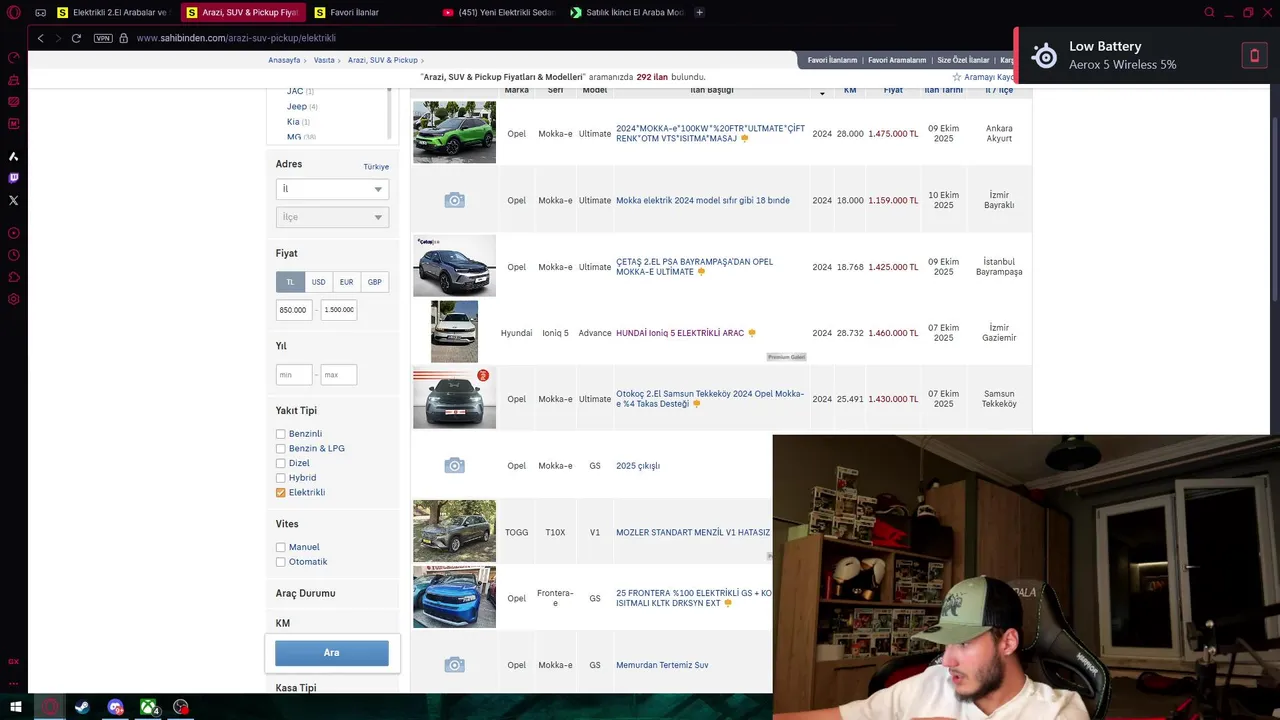Open the Aria AI sidebar icon
This screenshot has height=720, width=1280.
14,156
